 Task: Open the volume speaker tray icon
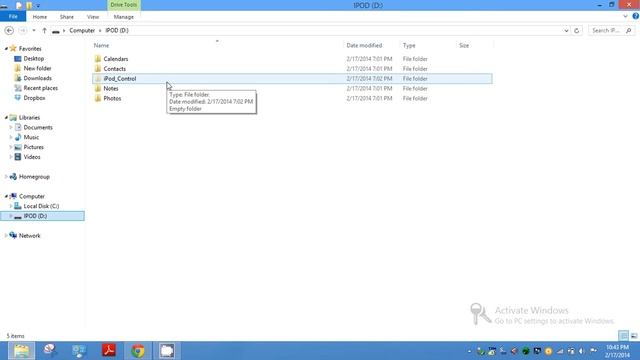point(582,351)
